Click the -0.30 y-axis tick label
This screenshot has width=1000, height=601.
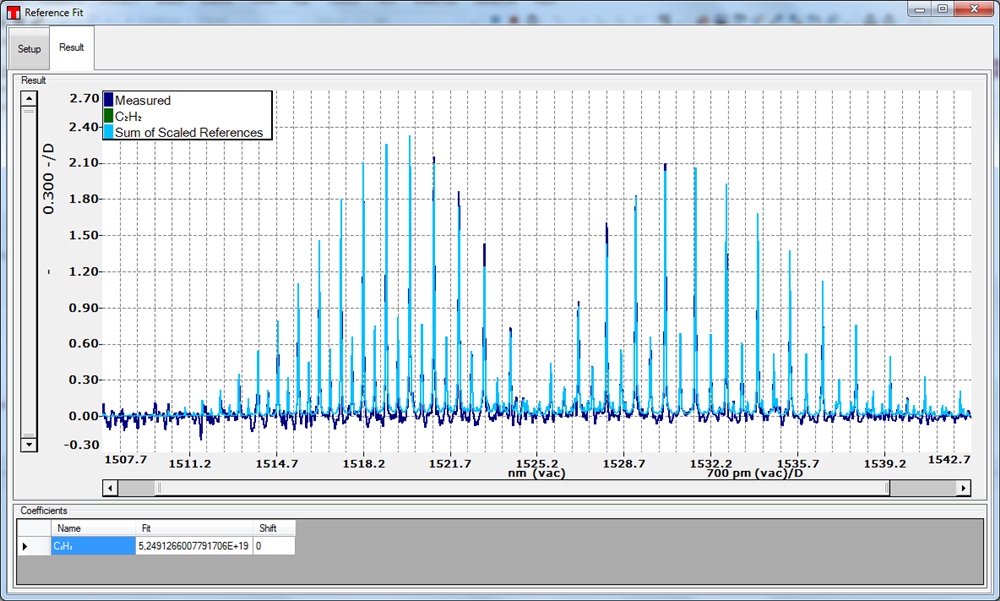tap(82, 445)
